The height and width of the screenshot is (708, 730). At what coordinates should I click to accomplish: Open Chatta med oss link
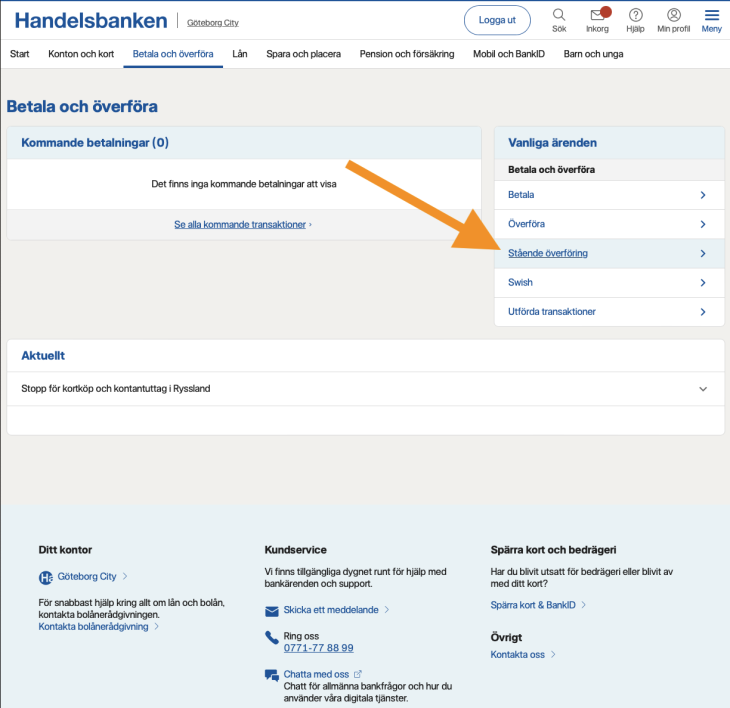(x=316, y=674)
